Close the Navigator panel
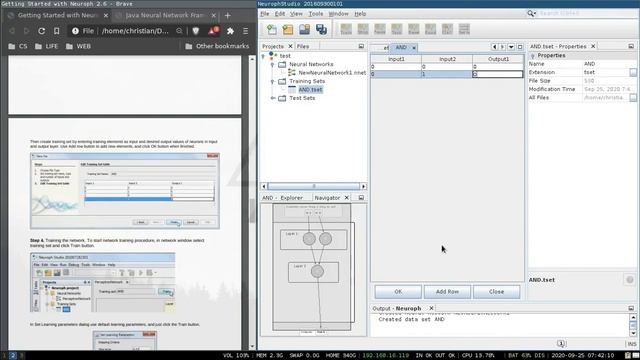This screenshot has width=640, height=360. (x=347, y=198)
